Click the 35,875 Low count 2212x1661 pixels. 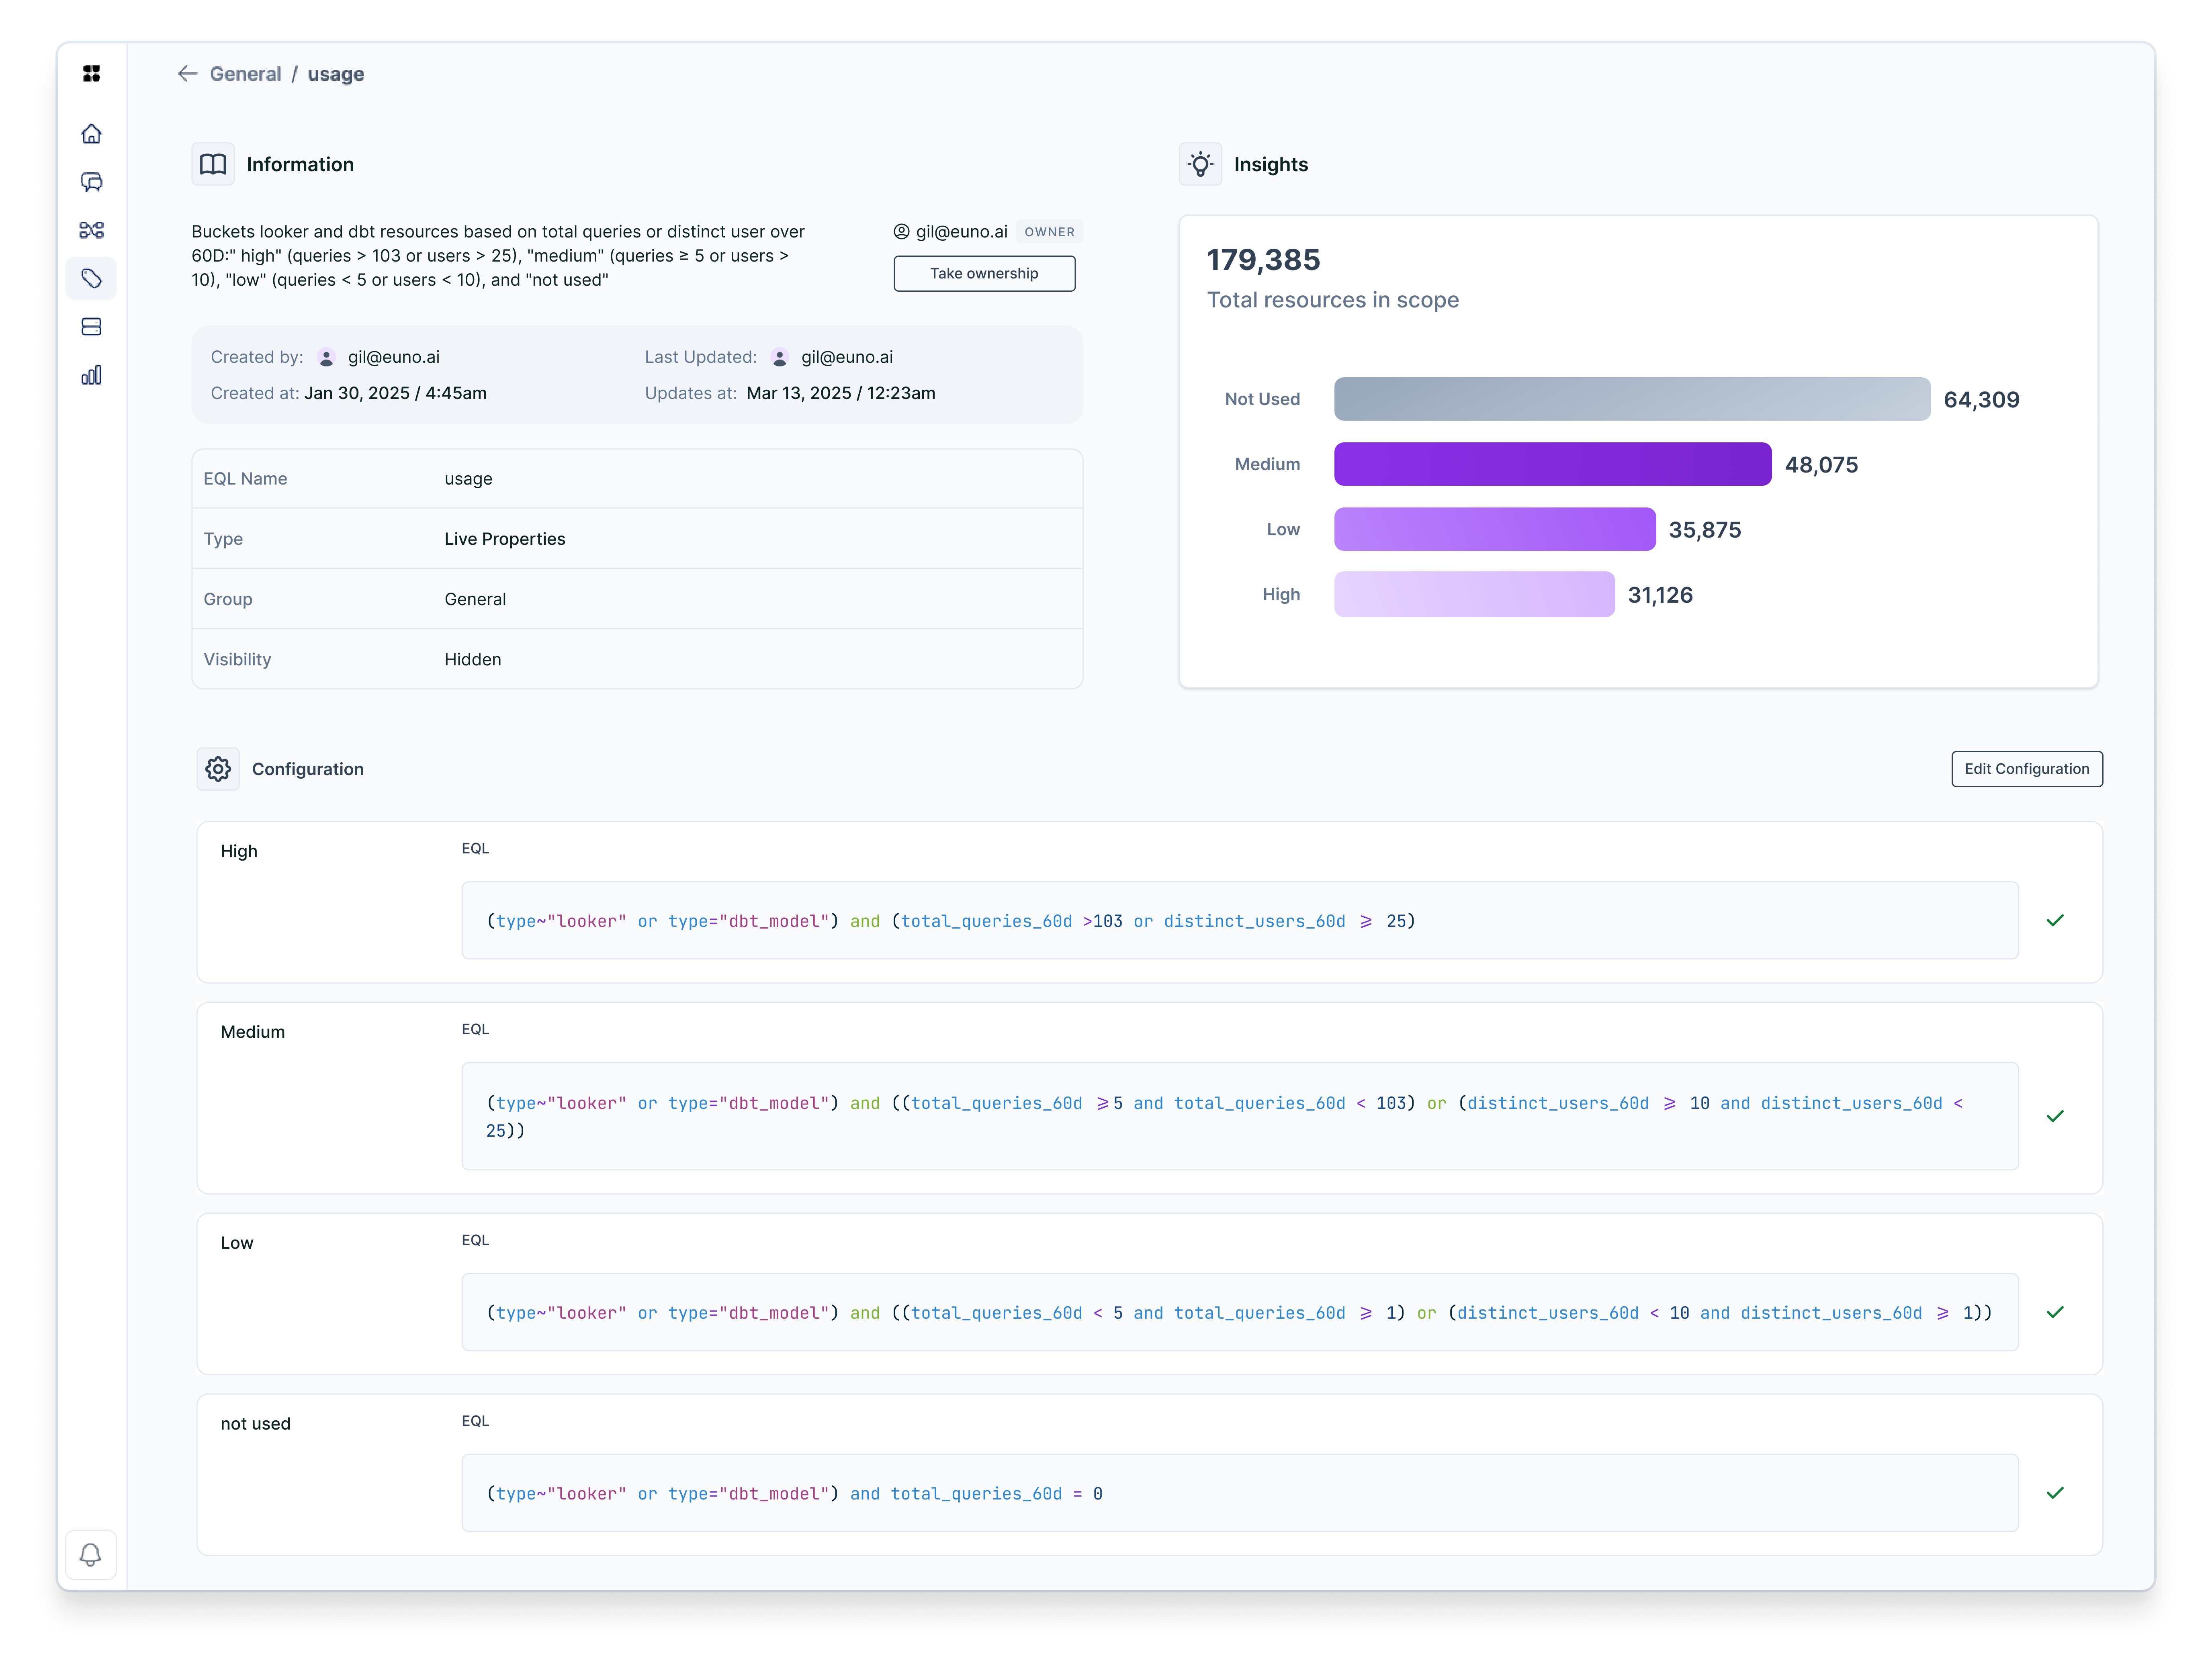[1704, 530]
